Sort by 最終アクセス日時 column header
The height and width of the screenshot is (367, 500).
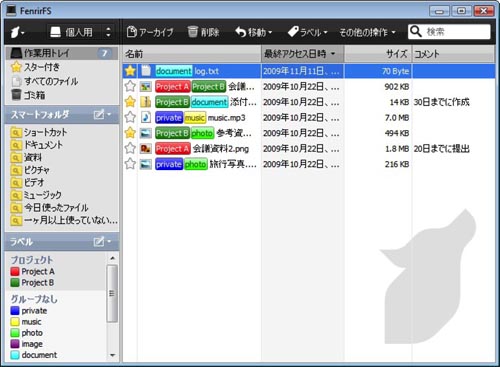point(302,54)
